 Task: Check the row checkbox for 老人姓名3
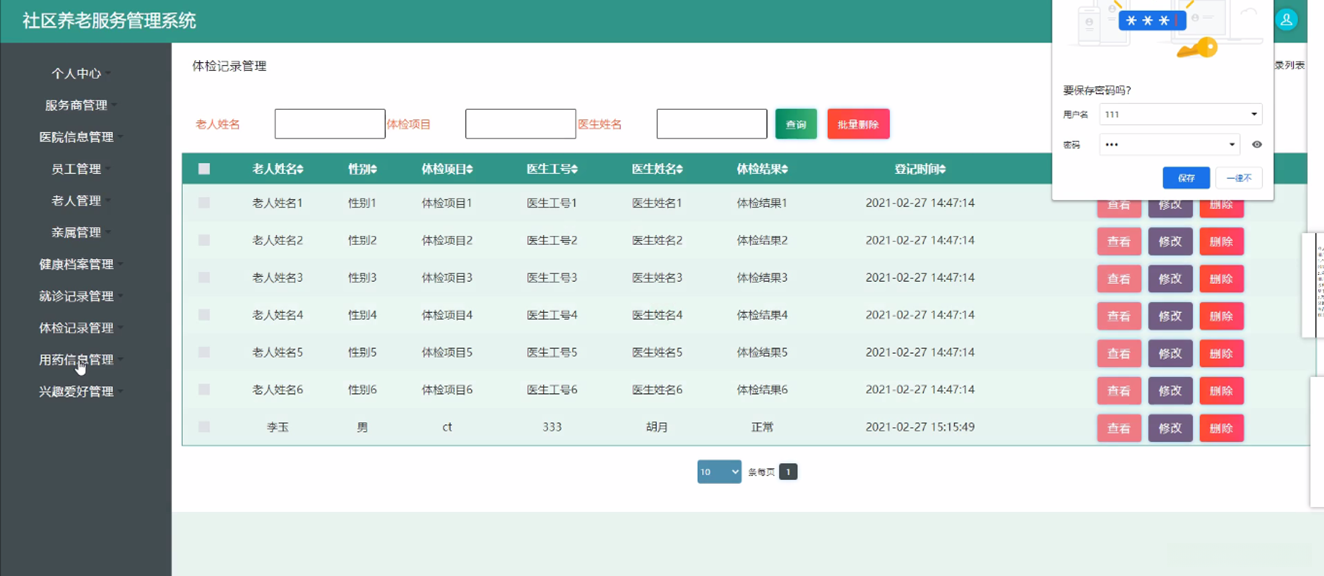pyautogui.click(x=204, y=277)
